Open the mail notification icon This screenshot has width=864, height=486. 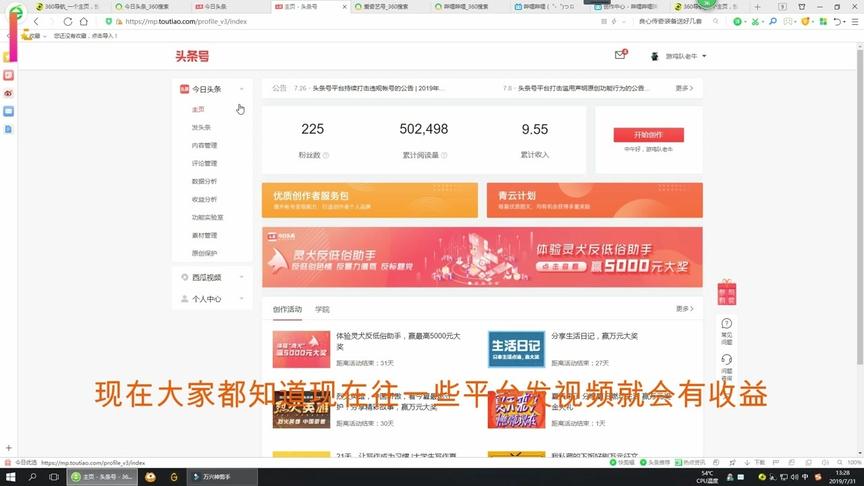tap(620, 55)
